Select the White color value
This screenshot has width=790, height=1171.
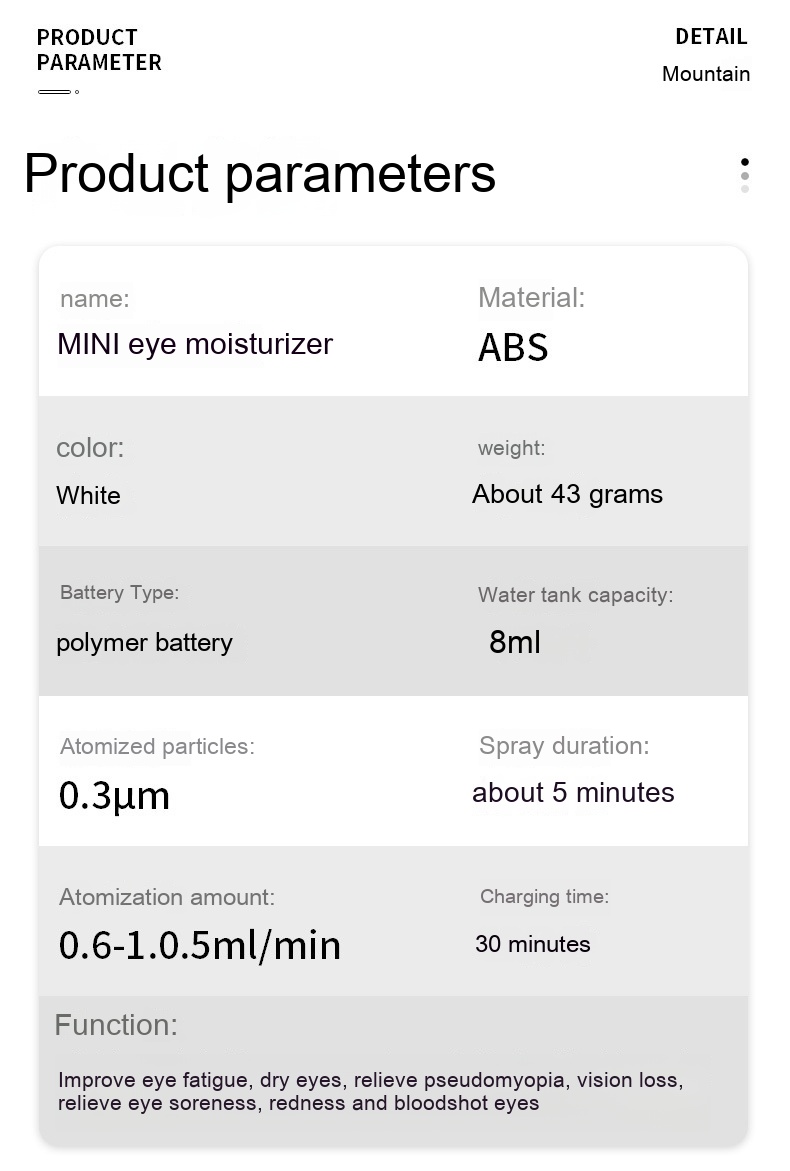(88, 495)
